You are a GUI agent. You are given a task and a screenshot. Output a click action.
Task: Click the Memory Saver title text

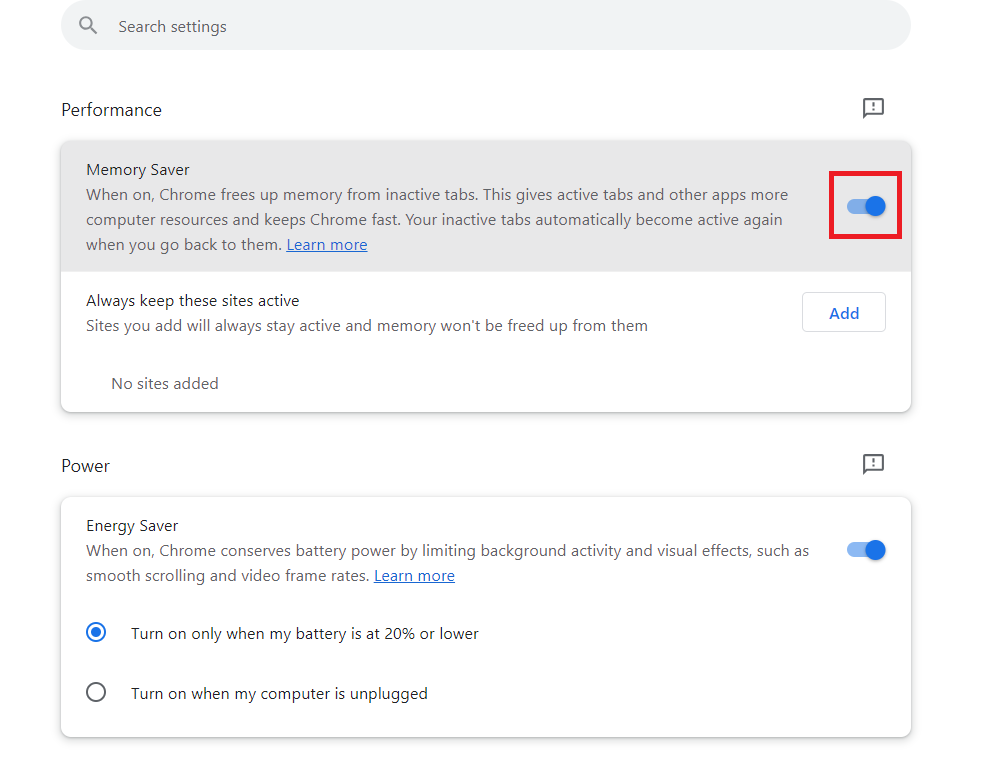137,170
